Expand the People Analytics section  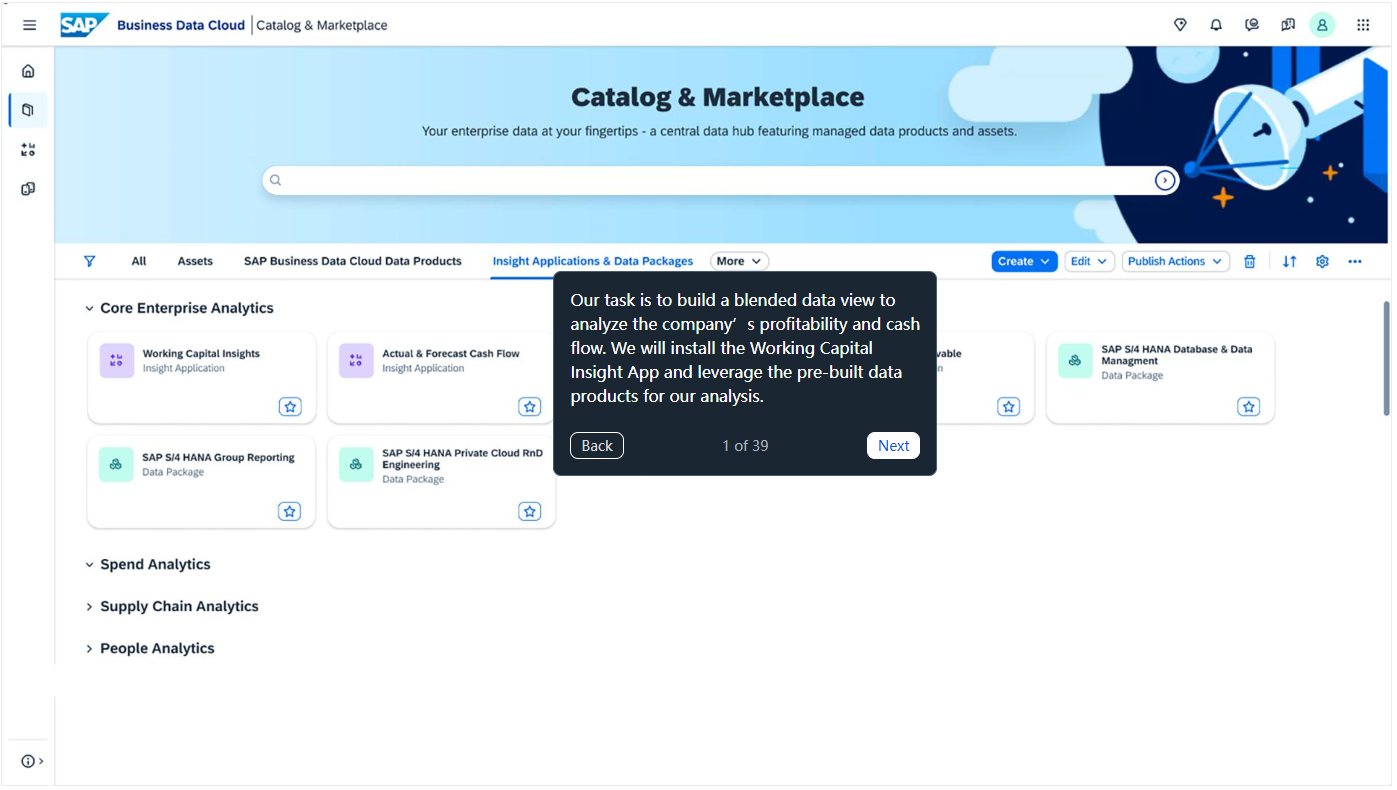coord(89,649)
